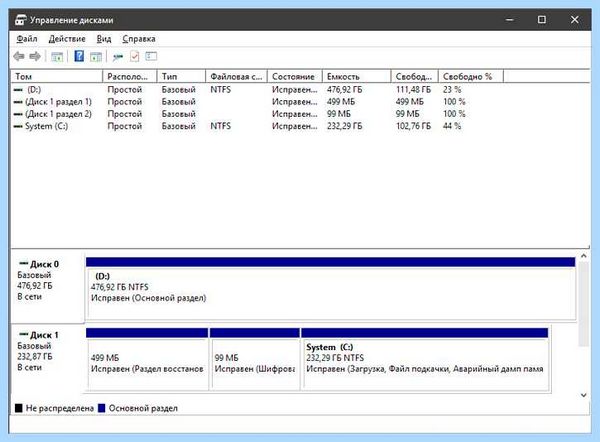The height and width of the screenshot is (442, 600).
Task: Click the volume icon of System (C:)
Action: [18, 126]
